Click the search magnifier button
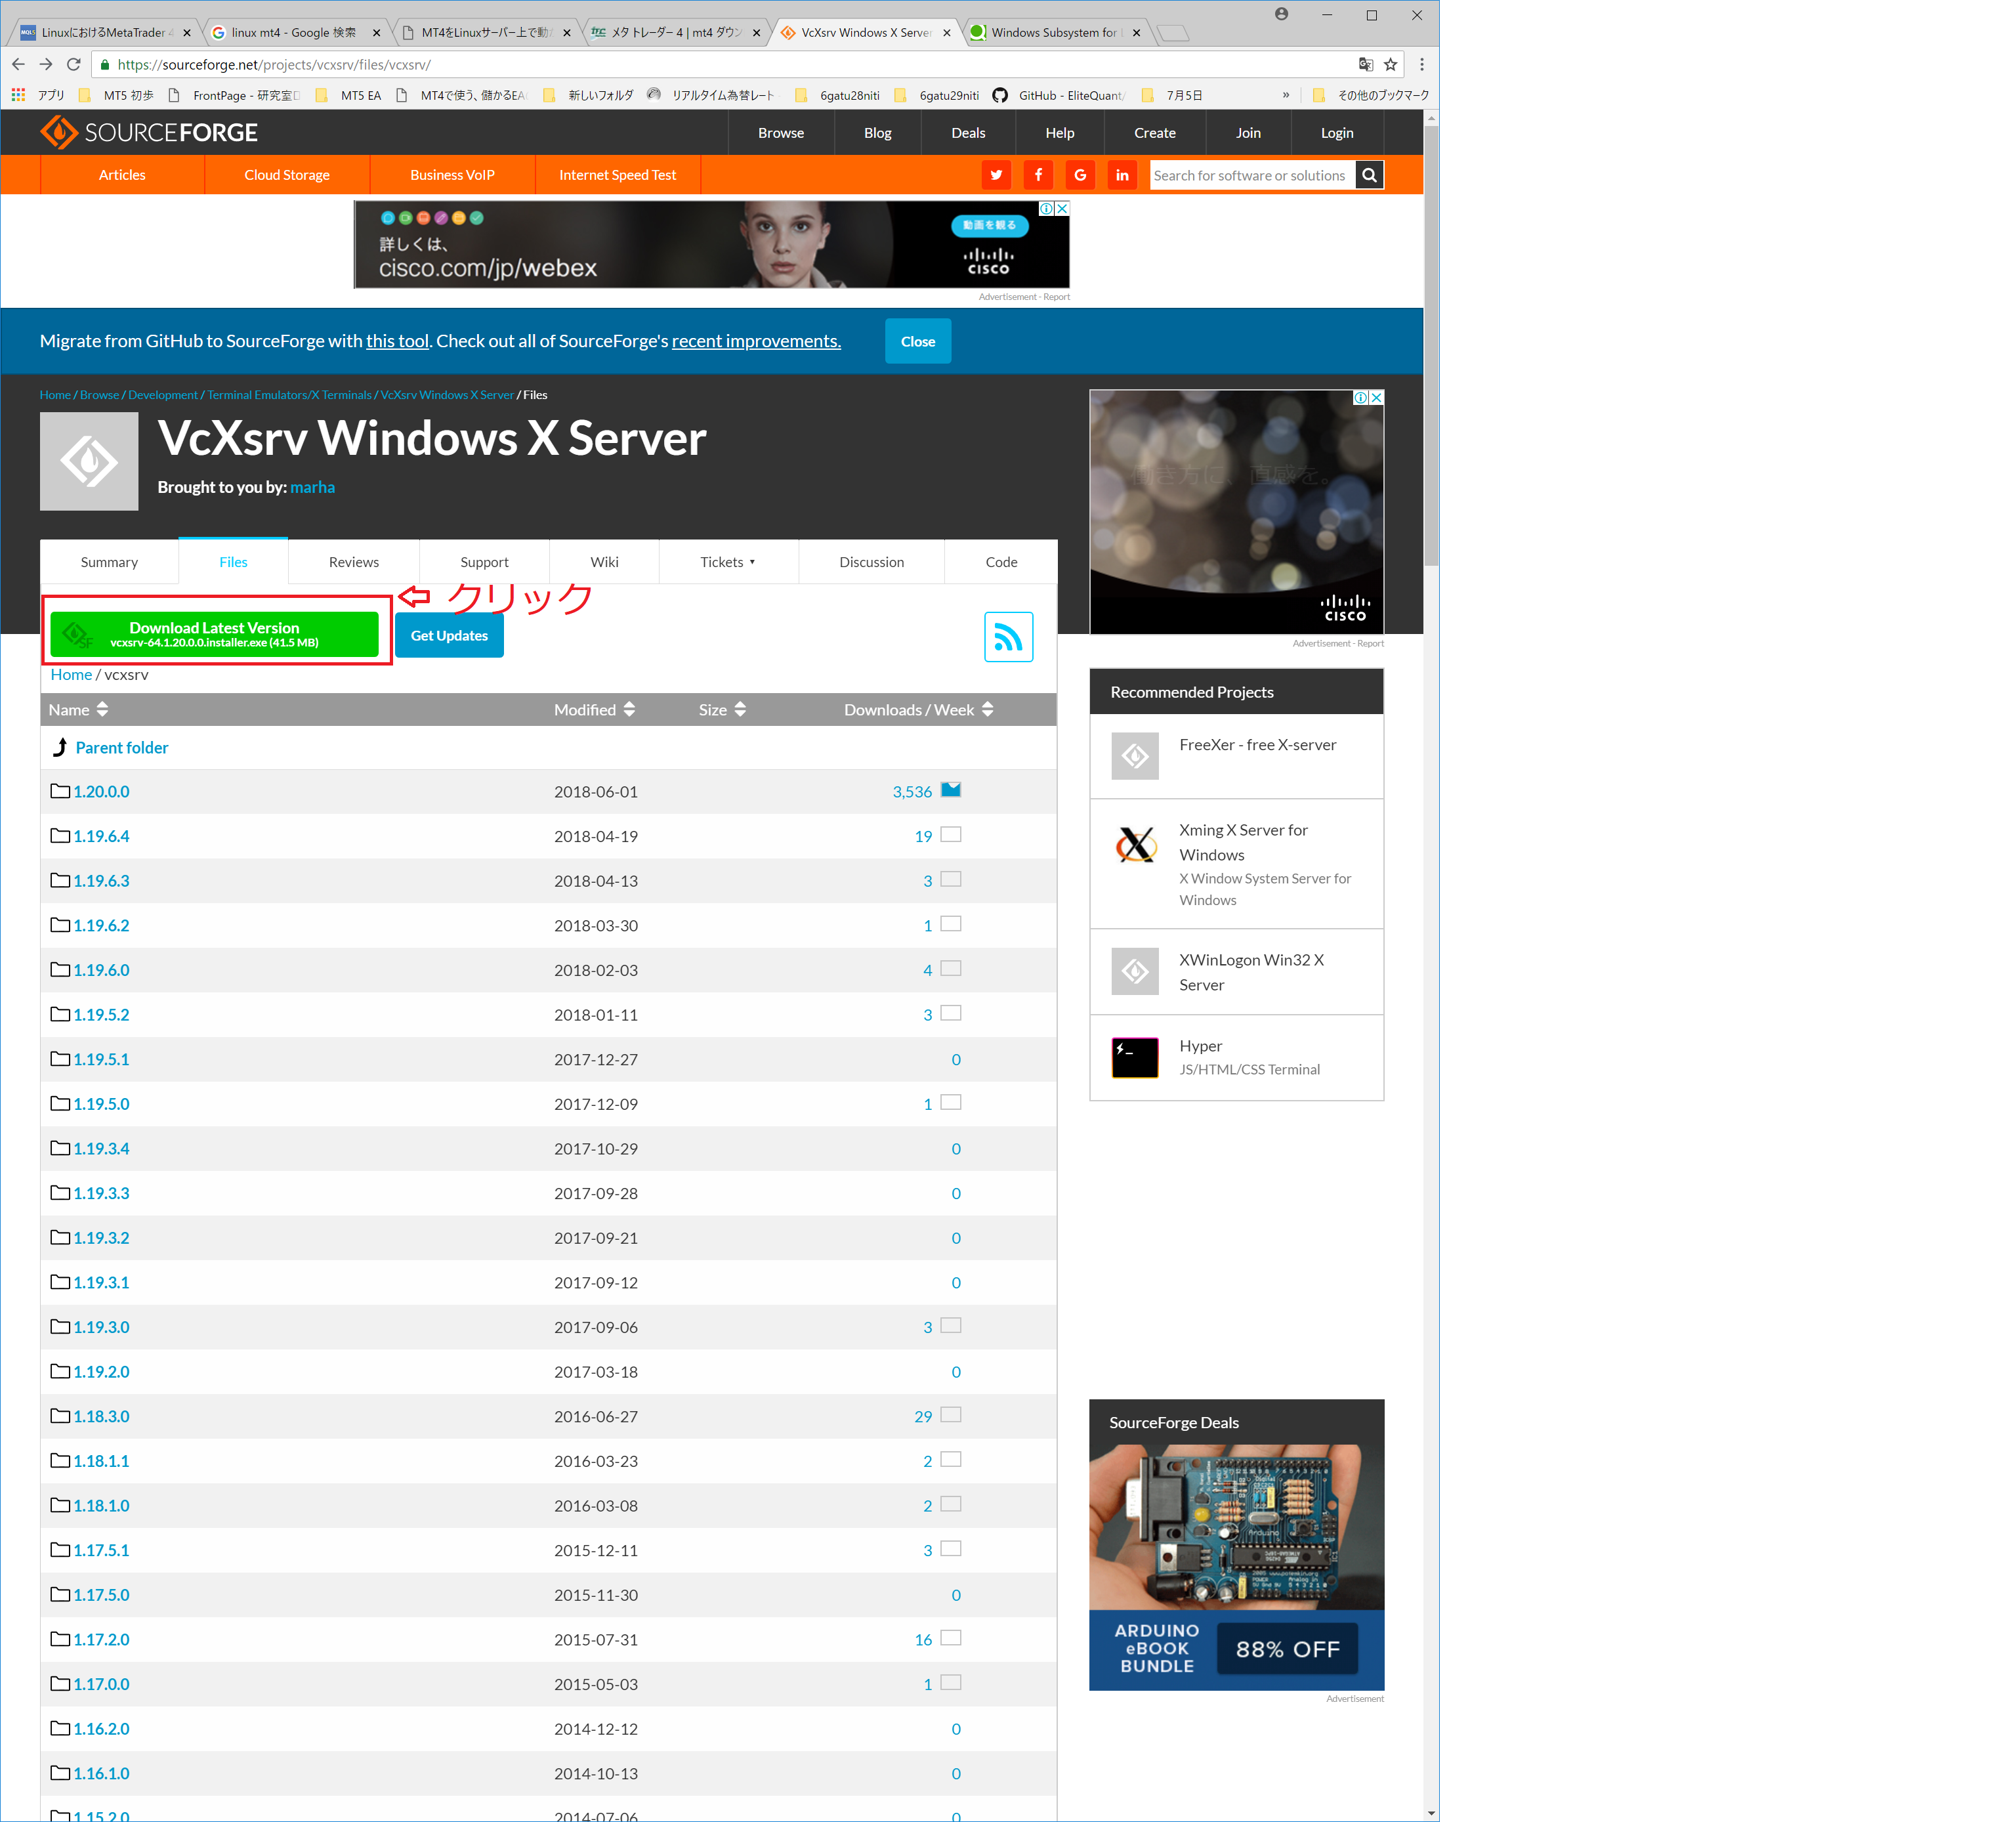Viewport: 2016px width, 1822px height. tap(1369, 175)
